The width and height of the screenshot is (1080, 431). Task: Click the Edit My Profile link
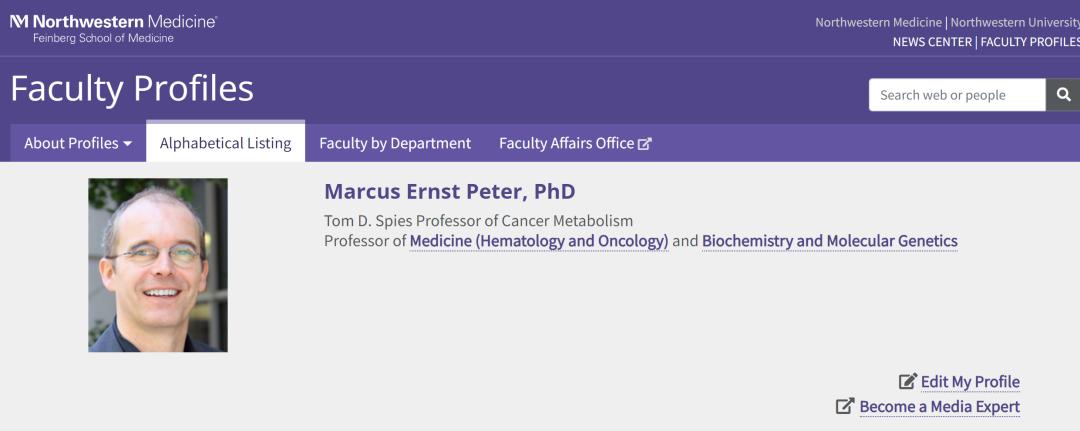[x=970, y=381]
